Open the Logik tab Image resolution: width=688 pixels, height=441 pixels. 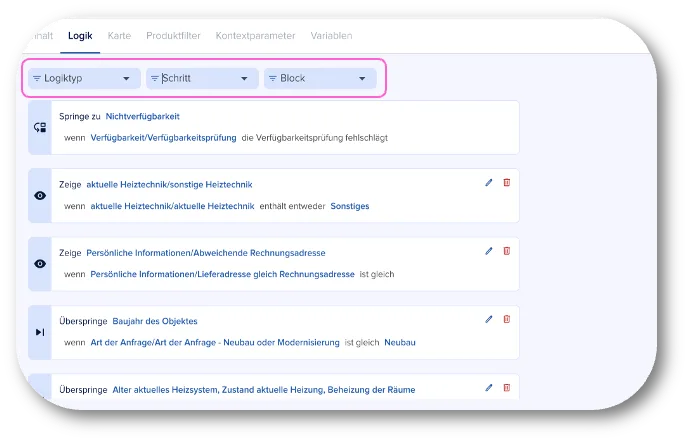coord(80,36)
